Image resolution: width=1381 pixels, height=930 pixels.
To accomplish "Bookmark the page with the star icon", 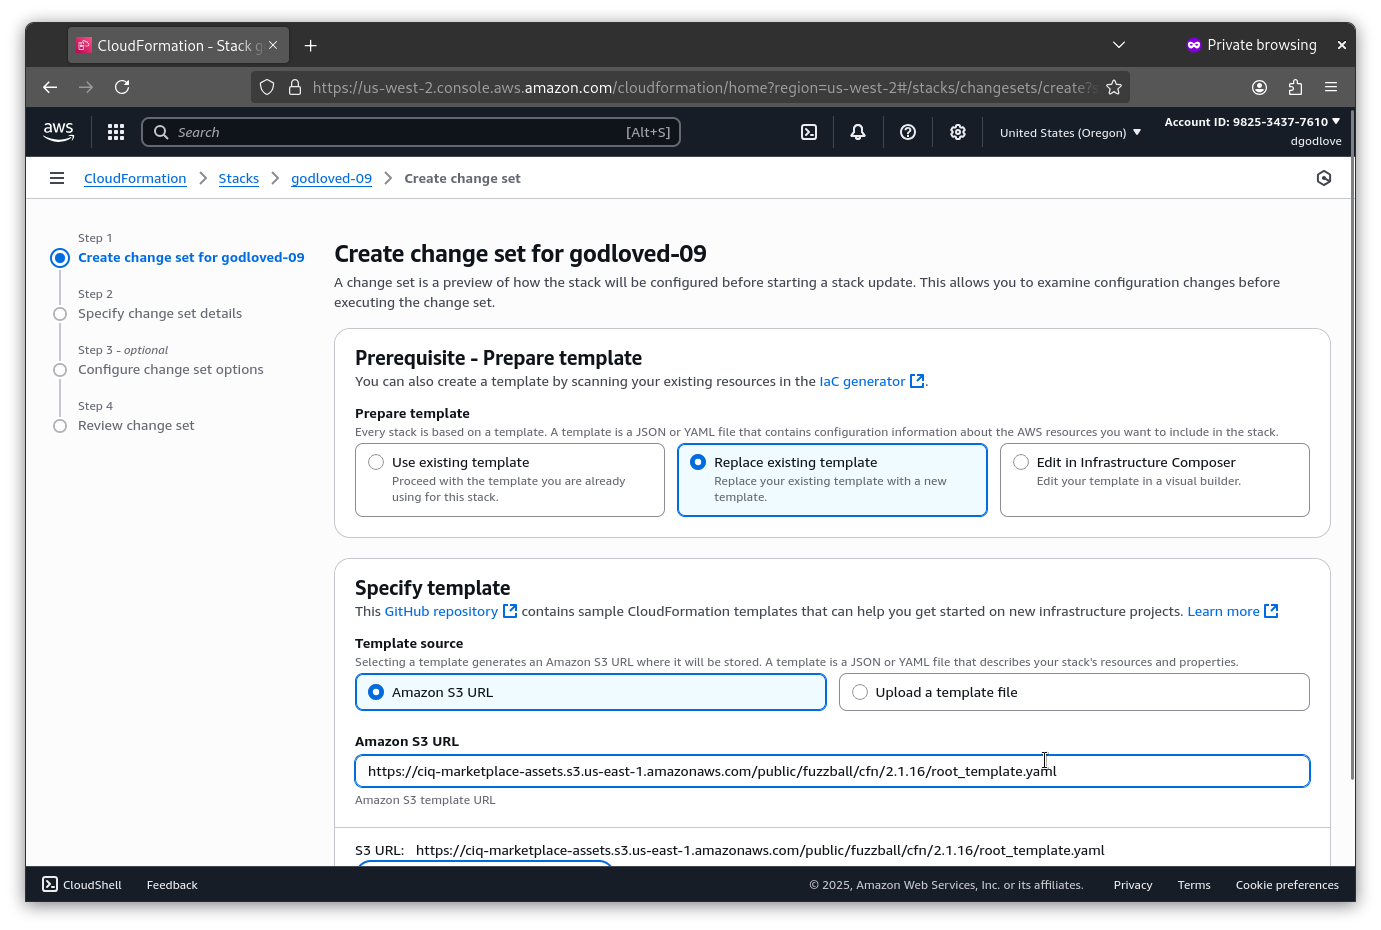I will (1114, 87).
